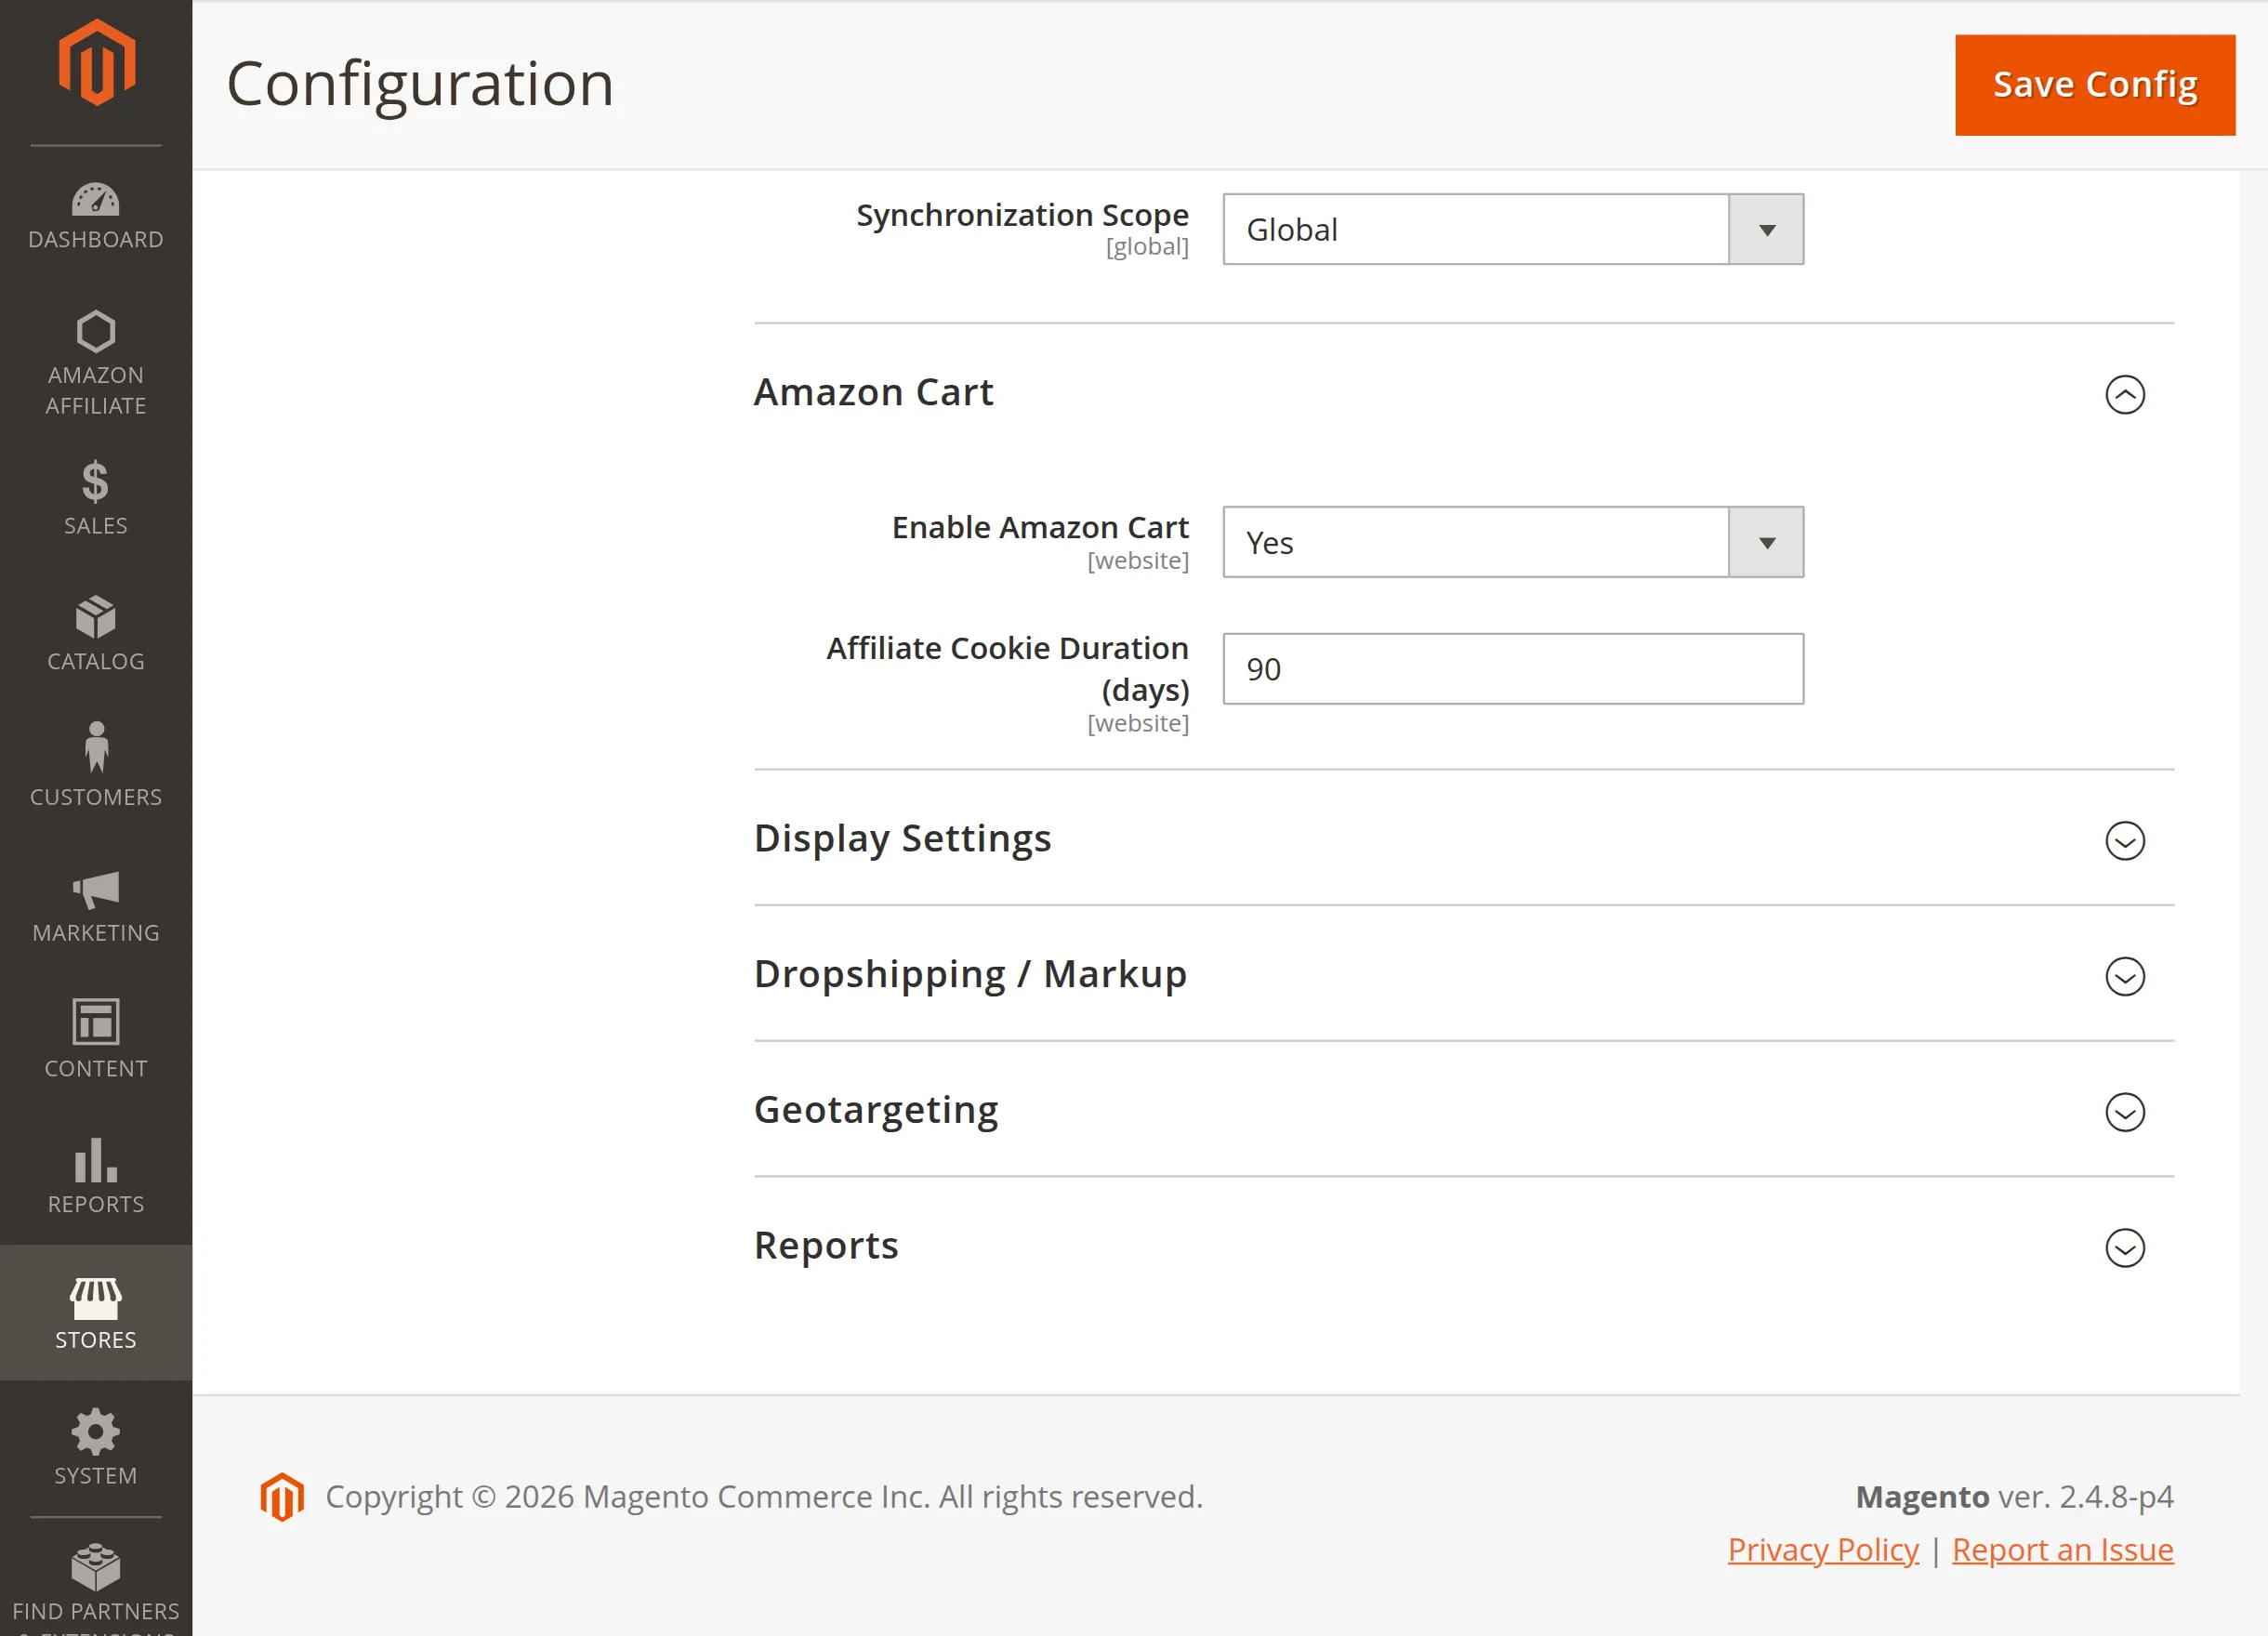This screenshot has width=2268, height=1636.
Task: Click the Magento logo in the sidebar
Action: coord(96,62)
